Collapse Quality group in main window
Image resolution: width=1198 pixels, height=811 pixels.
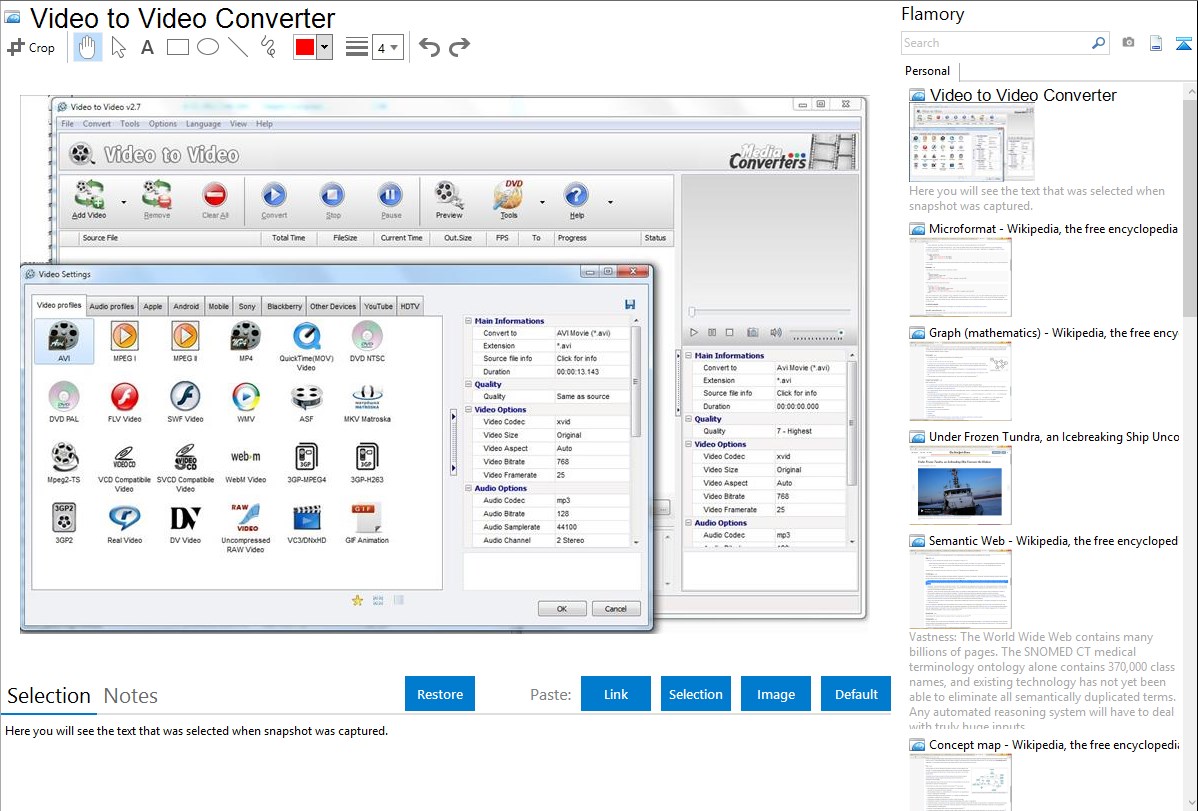(x=688, y=419)
